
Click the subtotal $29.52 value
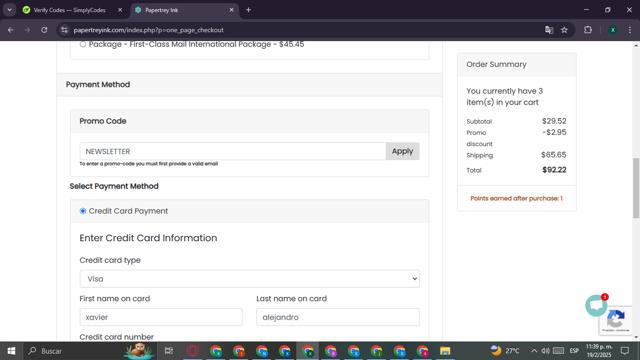pos(554,121)
